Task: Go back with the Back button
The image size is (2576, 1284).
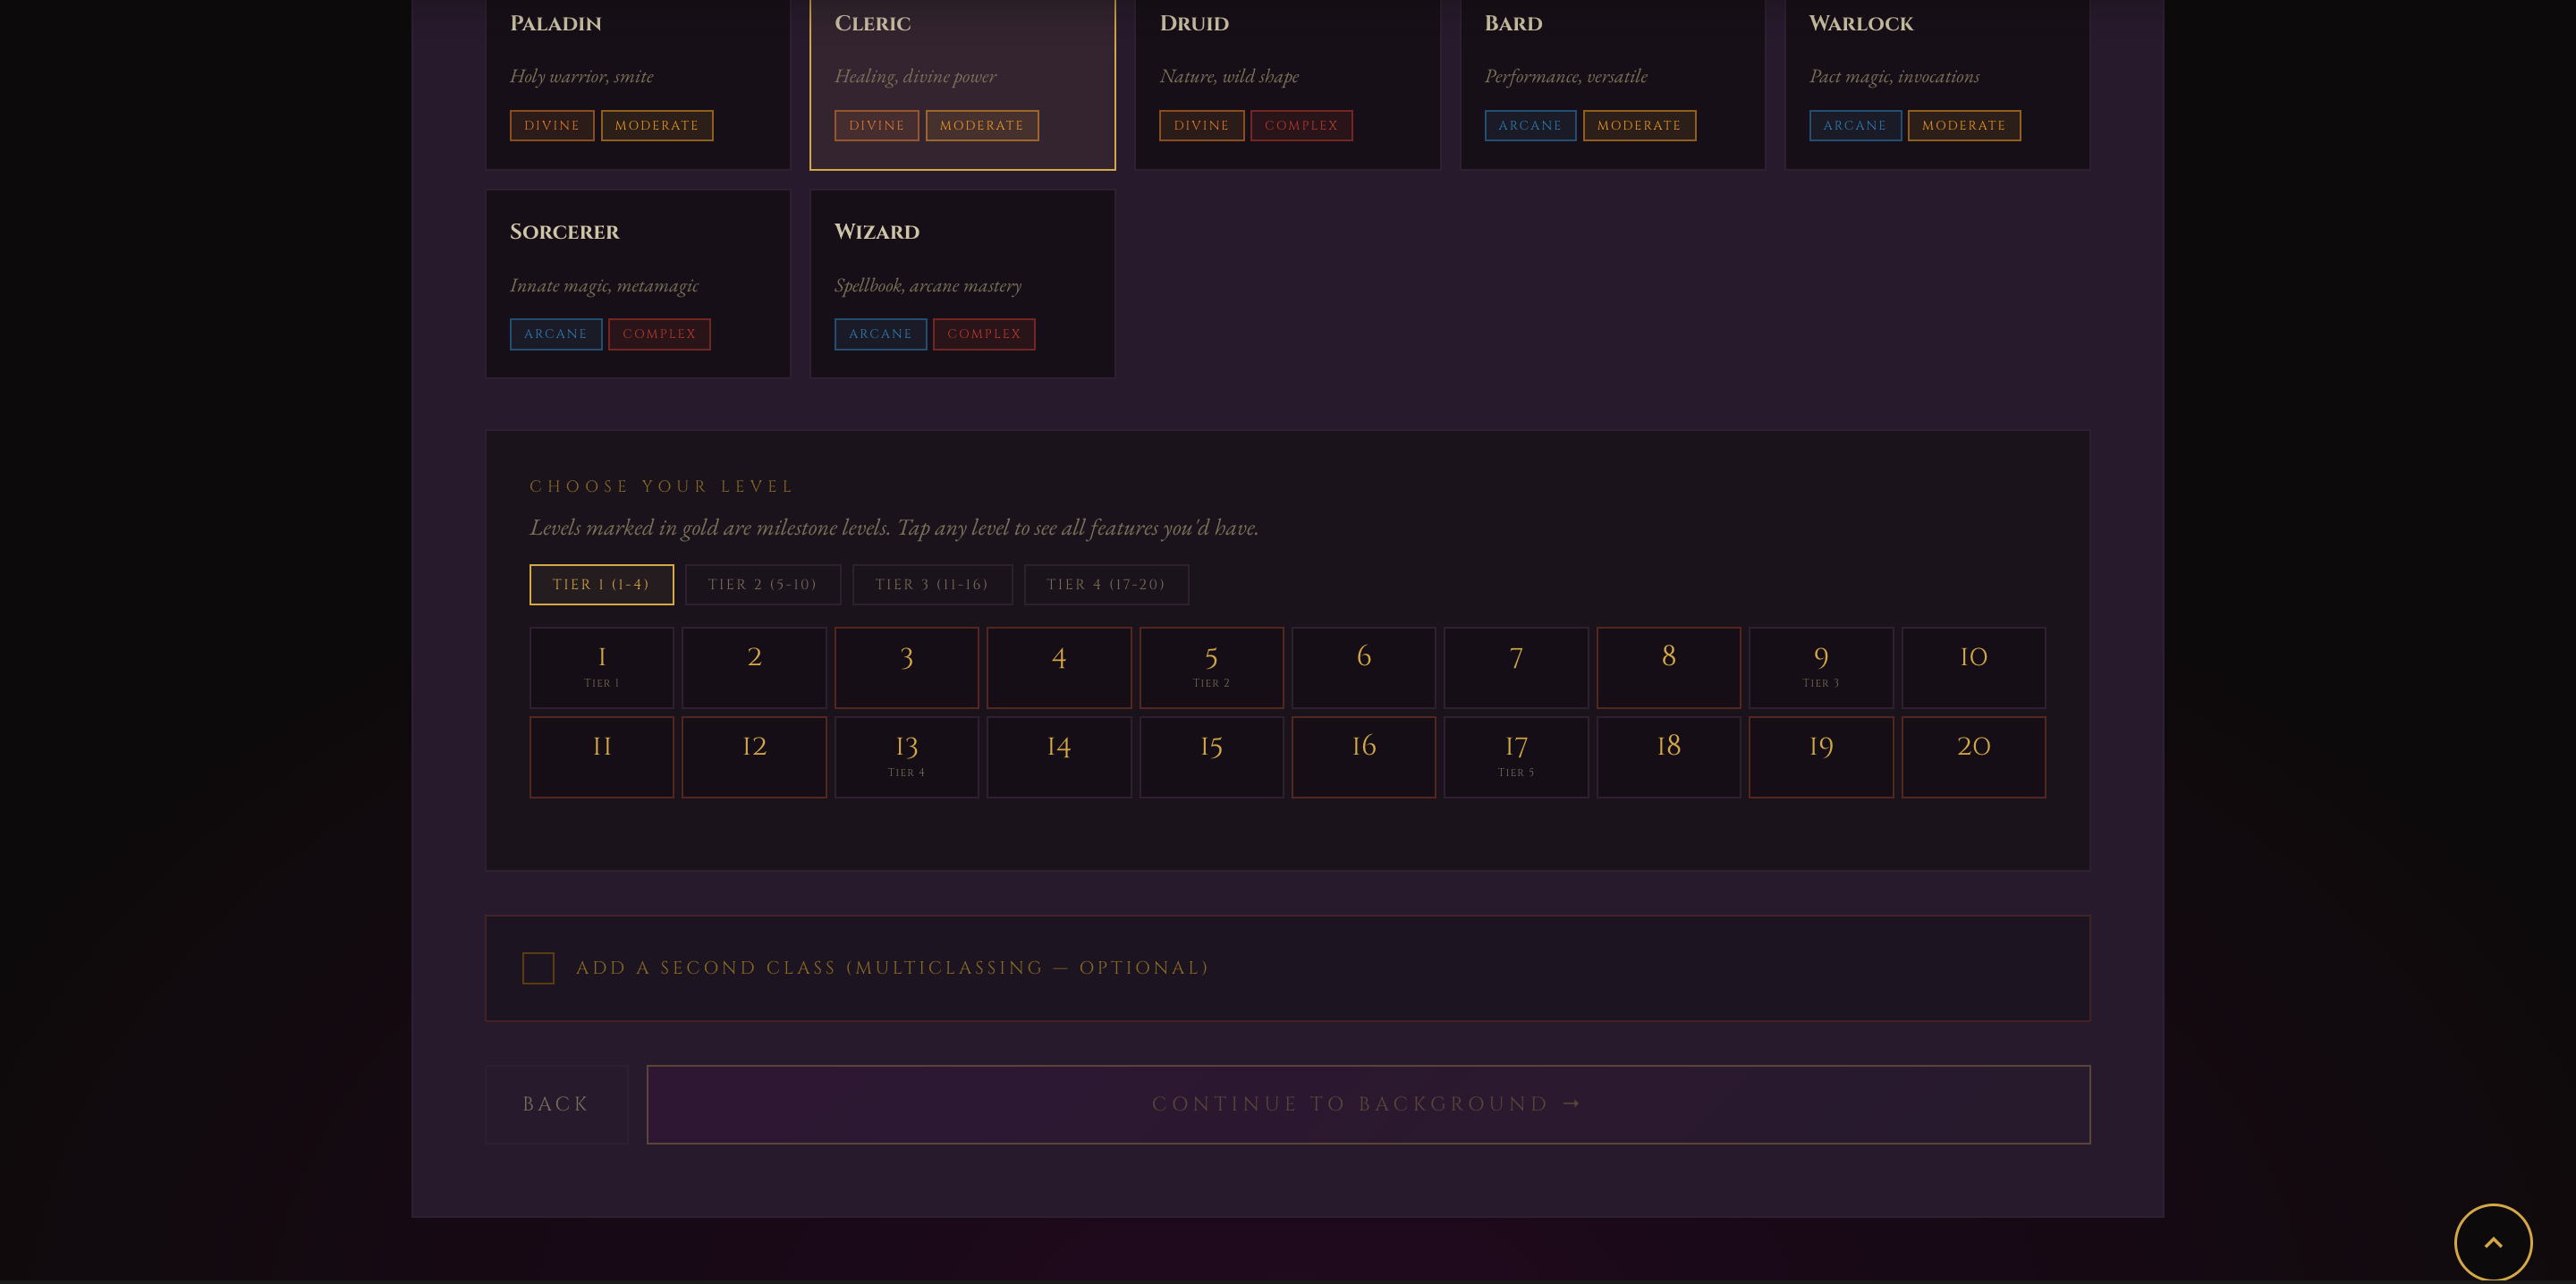Action: coord(557,1104)
